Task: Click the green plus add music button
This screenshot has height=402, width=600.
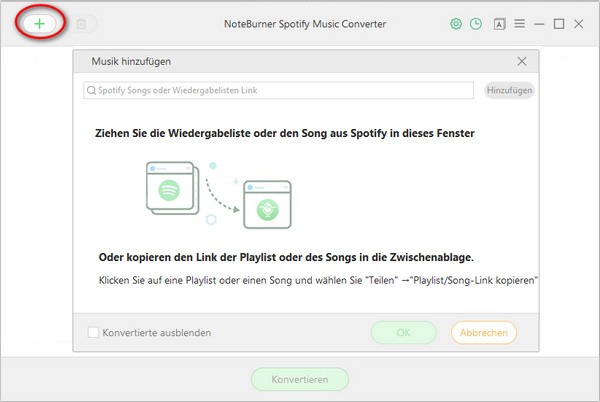Action: (x=39, y=24)
